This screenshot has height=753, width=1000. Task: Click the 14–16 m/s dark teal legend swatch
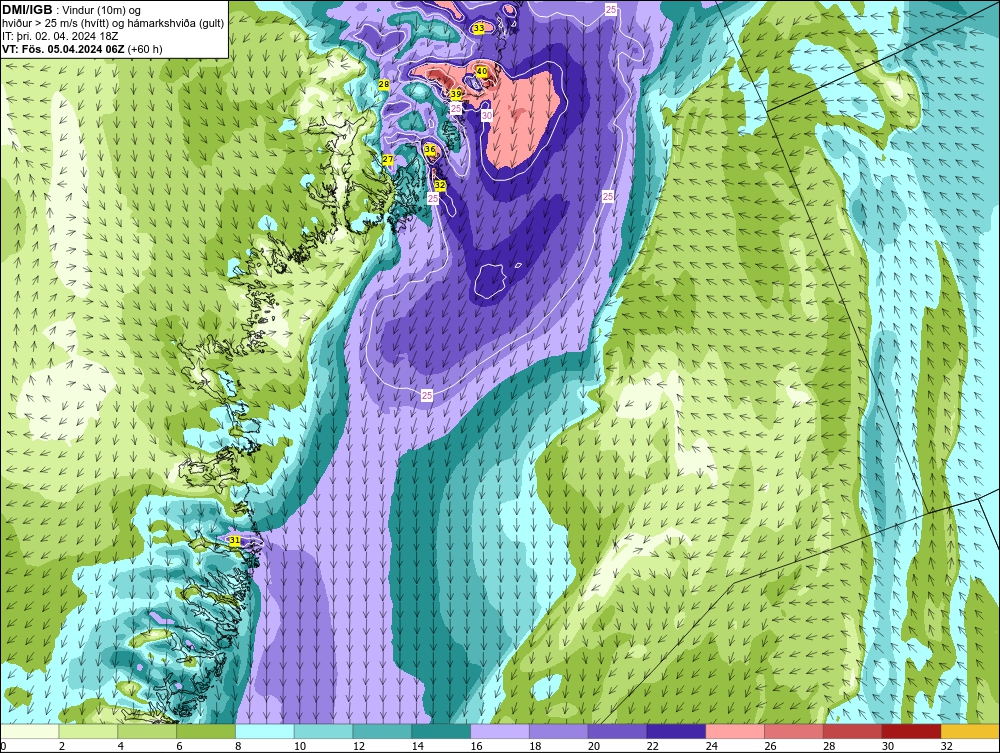click(441, 731)
